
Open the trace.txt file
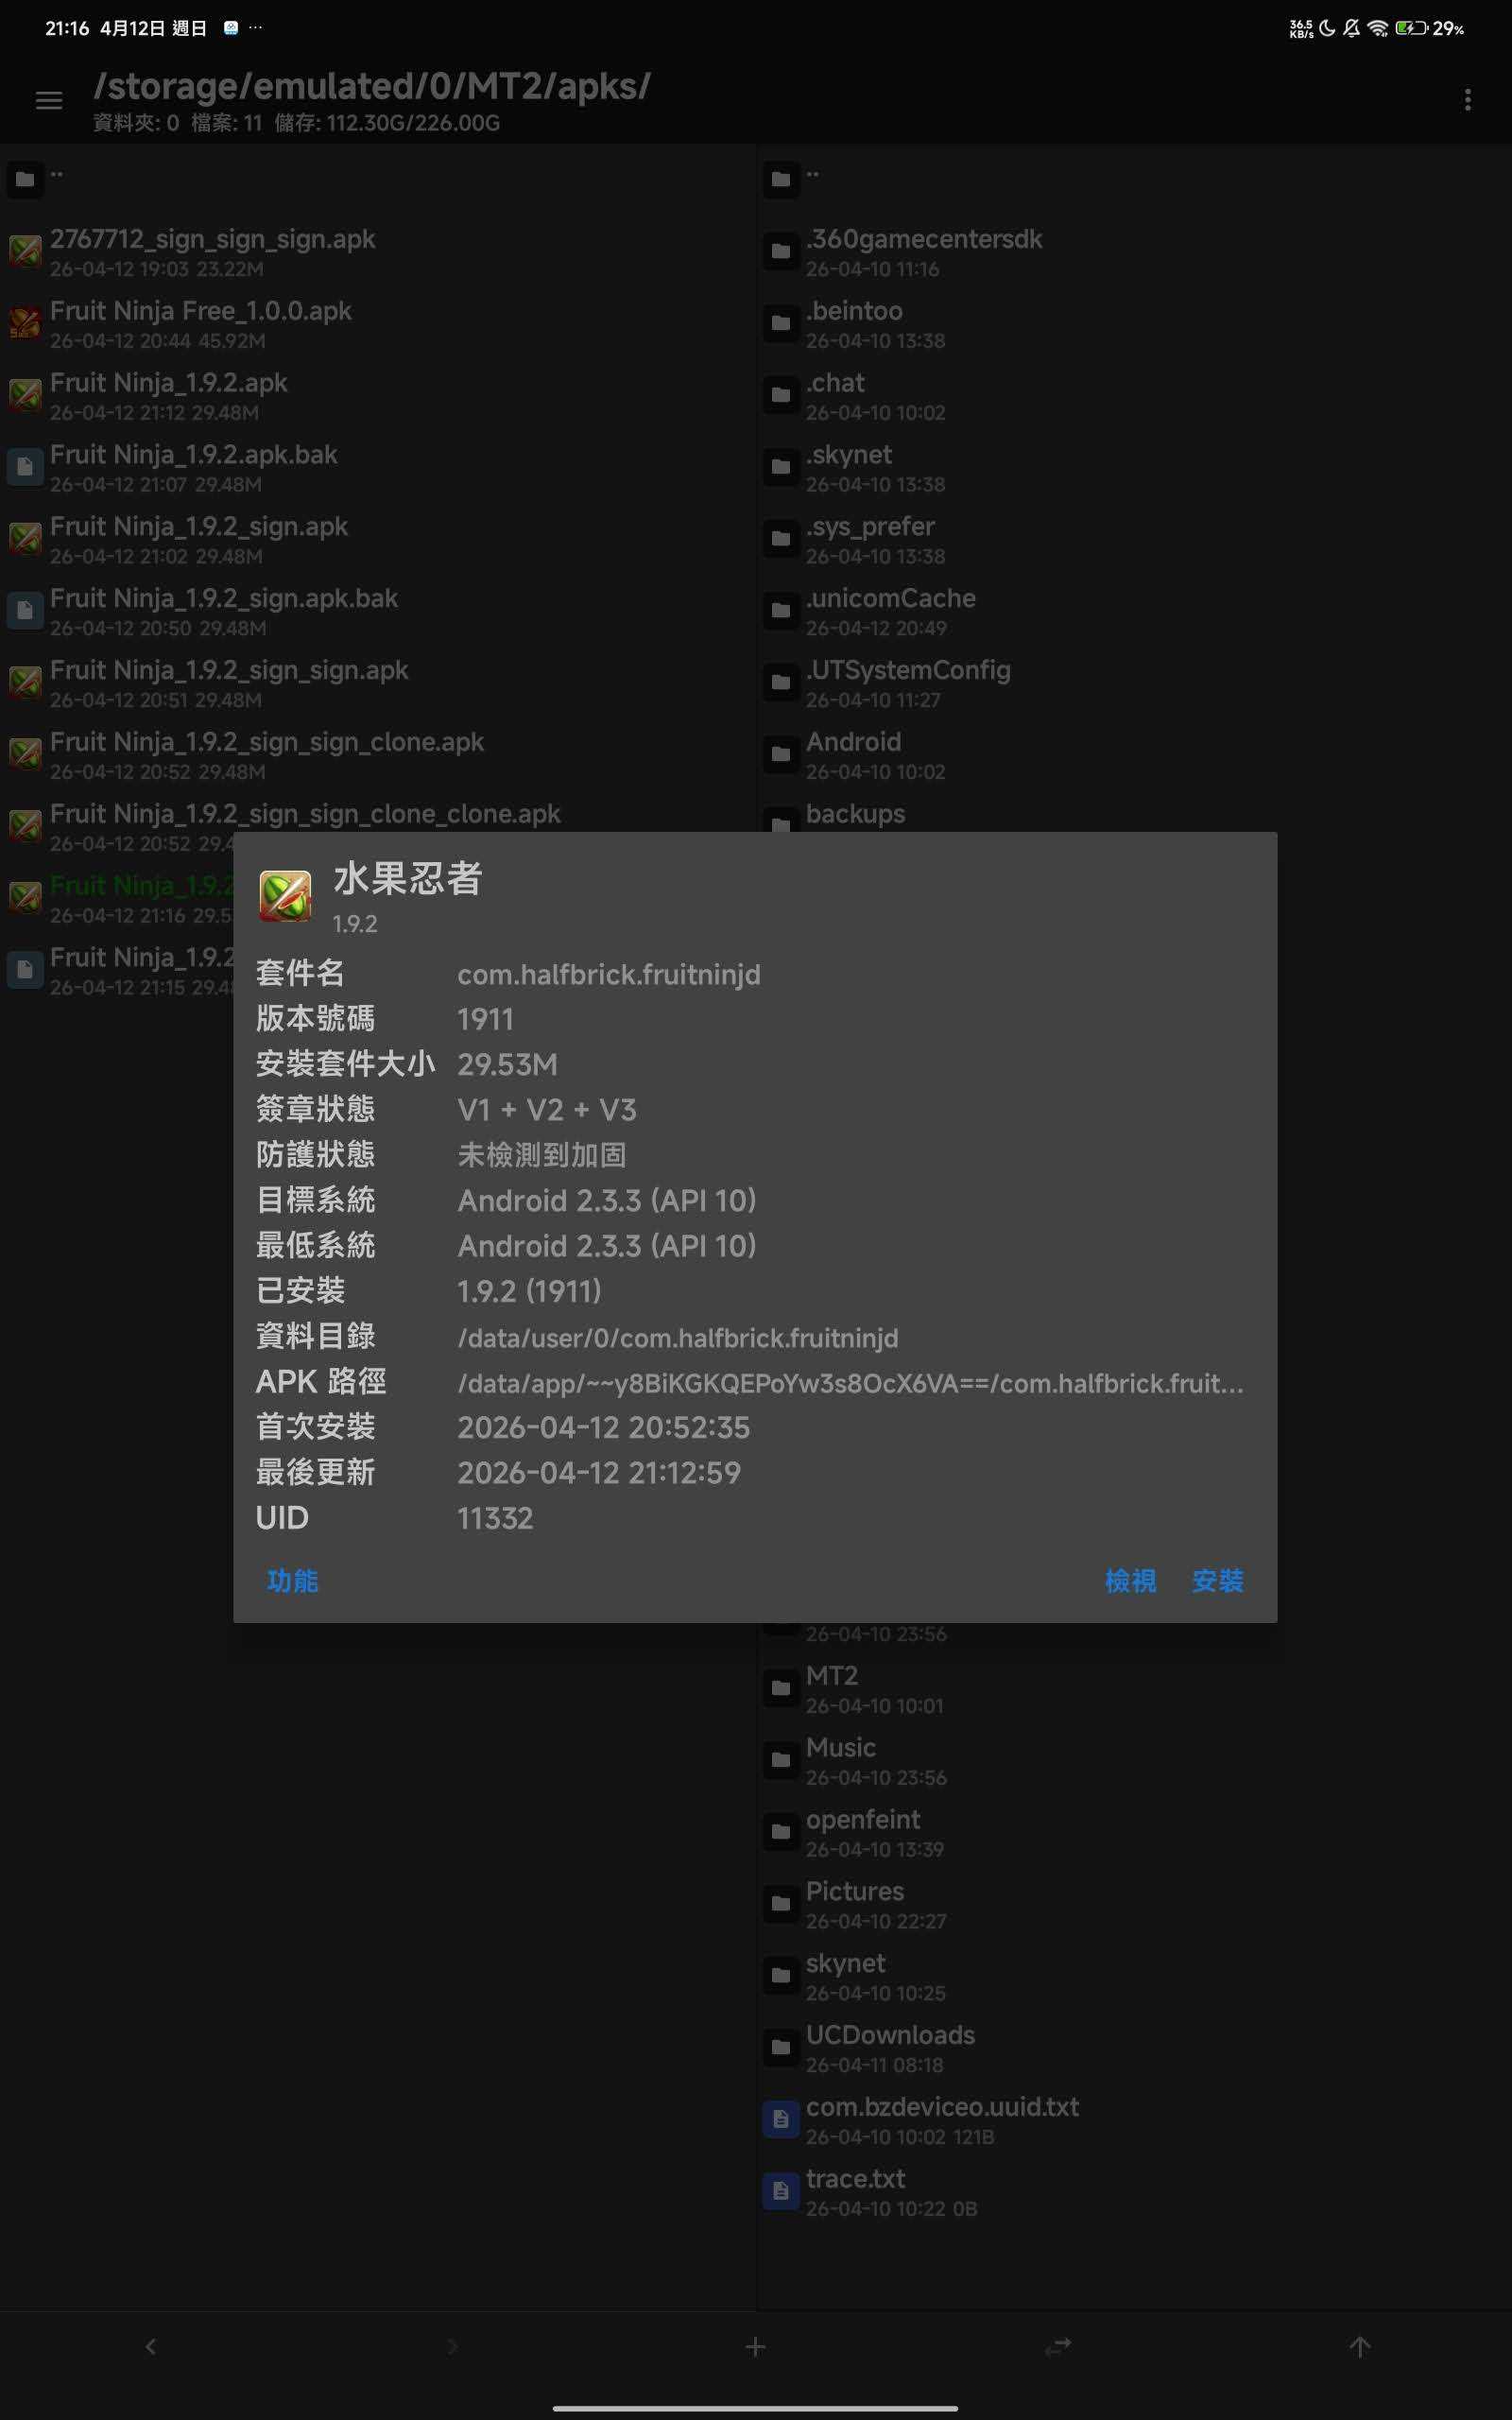pos(855,2191)
